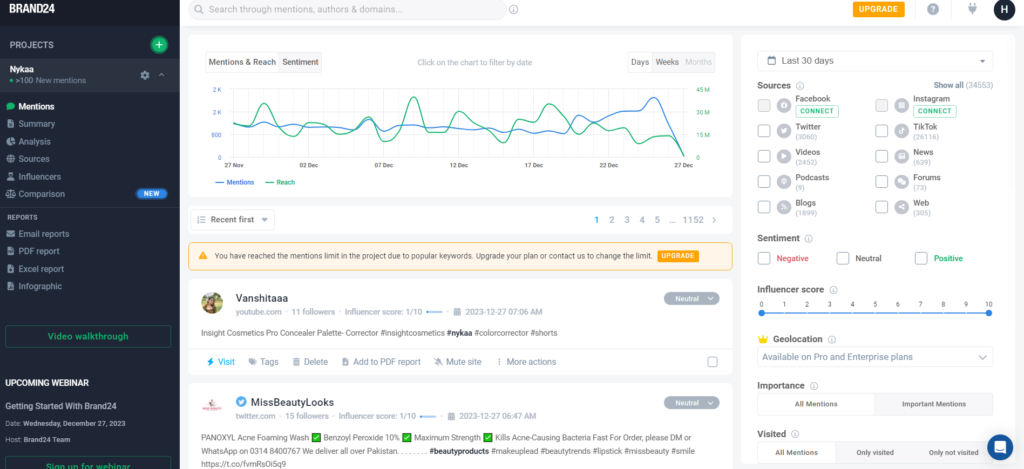
Task: Connect the Facebook source
Action: [816, 111]
